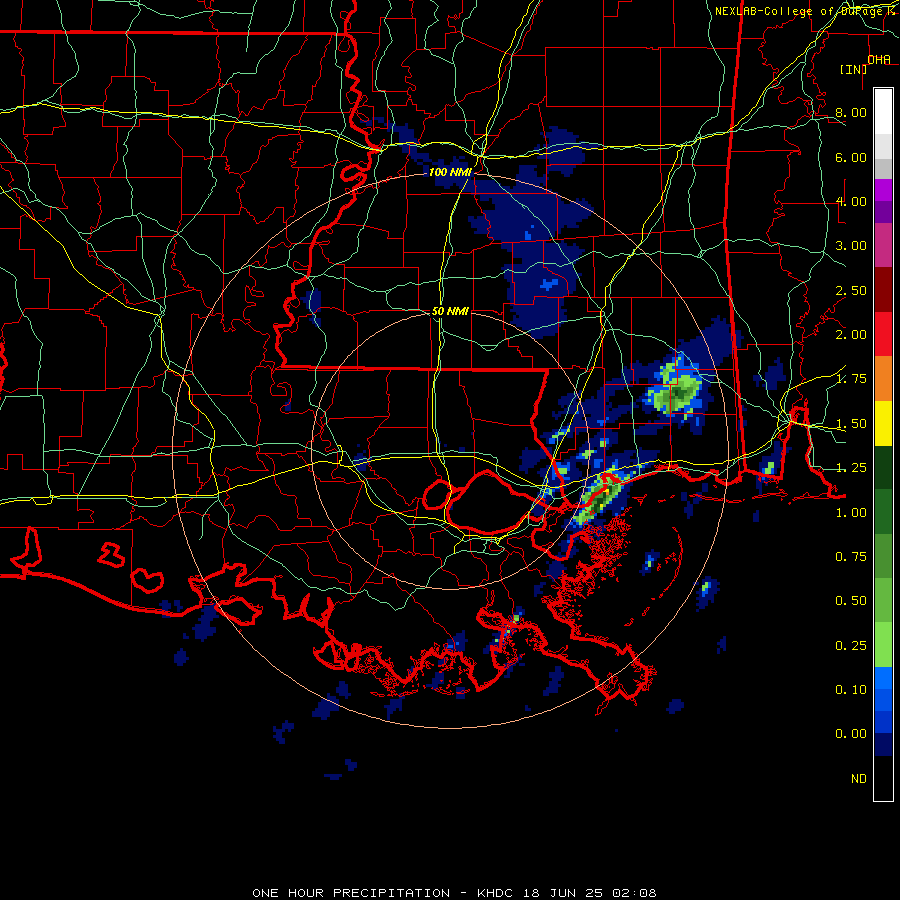
Task: Click the "OHA" product code label
Action: (x=879, y=60)
